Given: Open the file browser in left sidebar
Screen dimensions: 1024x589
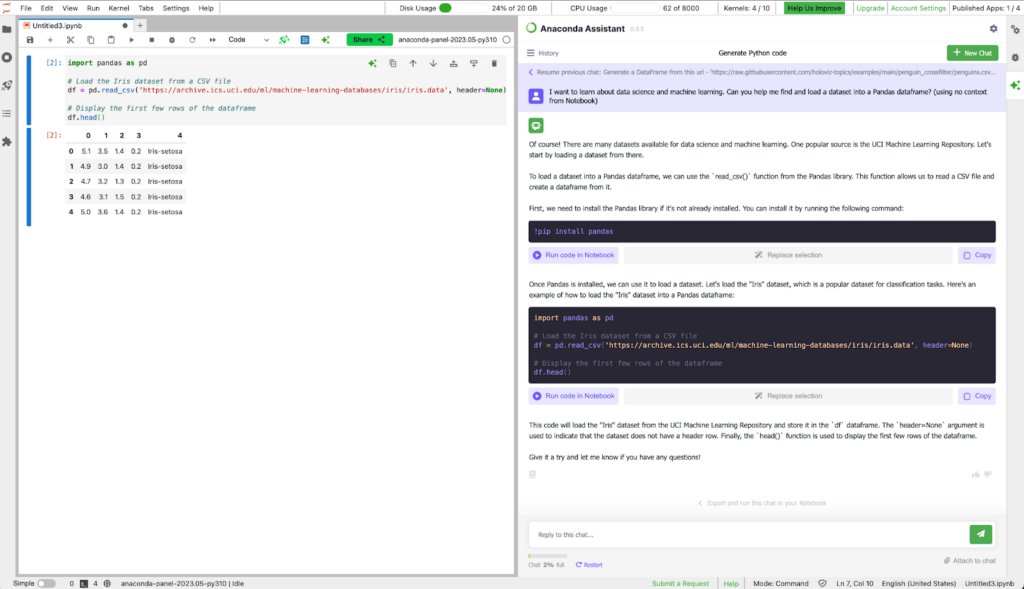Looking at the screenshot, I should tap(7, 29).
